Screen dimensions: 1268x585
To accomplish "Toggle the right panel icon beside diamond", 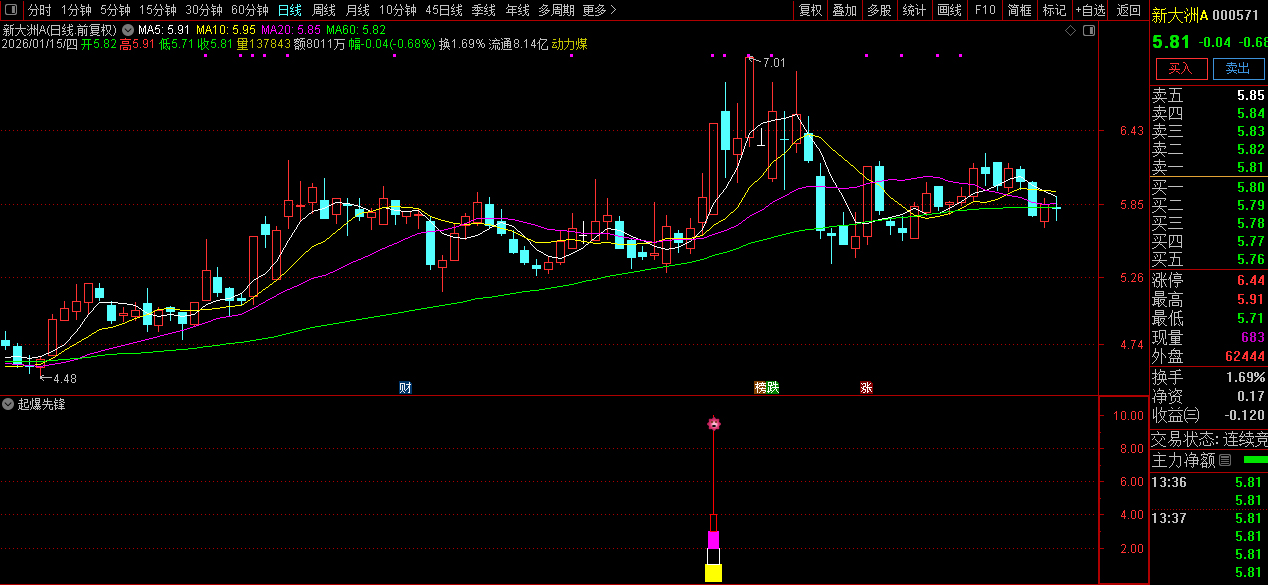I will [x=1089, y=31].
